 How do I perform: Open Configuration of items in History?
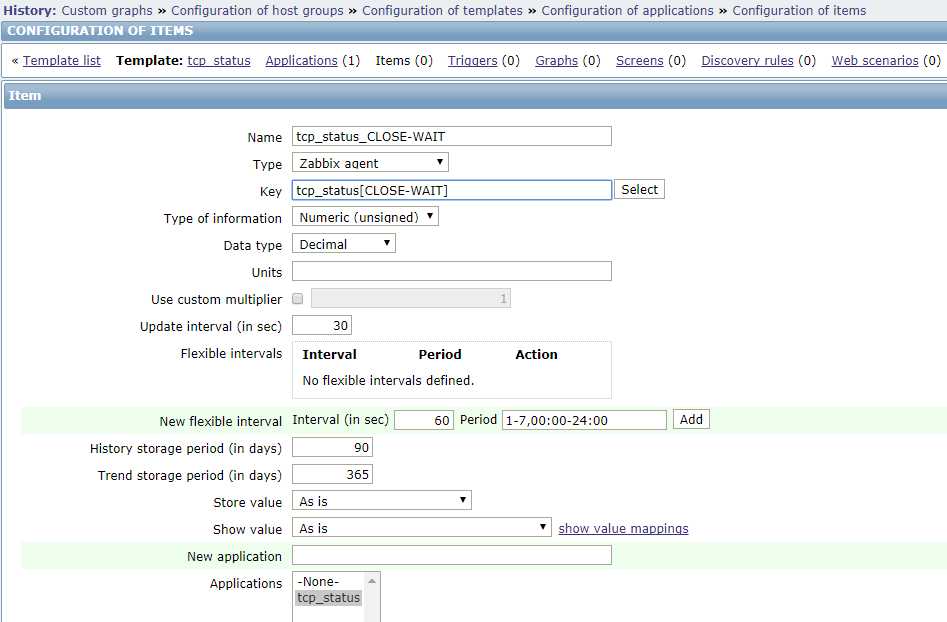point(799,10)
